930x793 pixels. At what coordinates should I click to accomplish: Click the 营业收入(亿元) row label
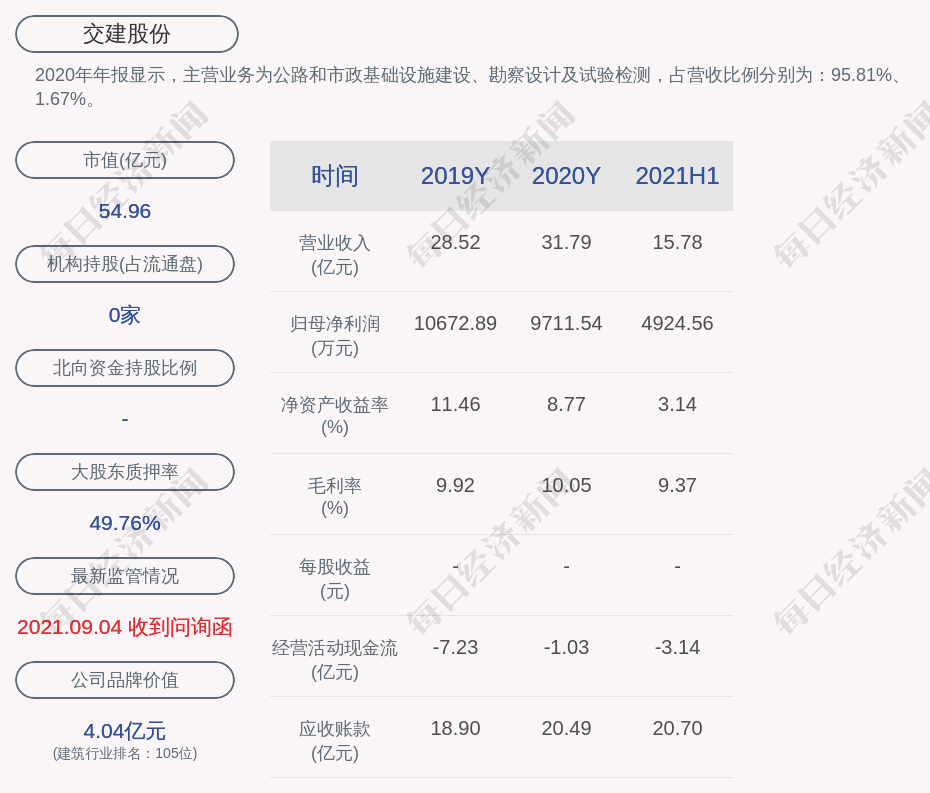[x=335, y=254]
